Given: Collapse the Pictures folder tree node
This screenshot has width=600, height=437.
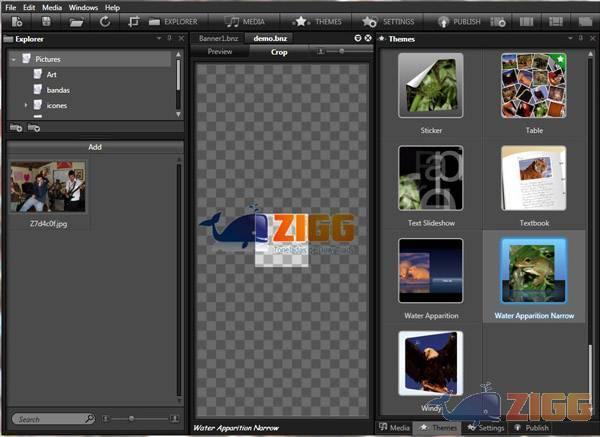Looking at the screenshot, I should point(14,60).
